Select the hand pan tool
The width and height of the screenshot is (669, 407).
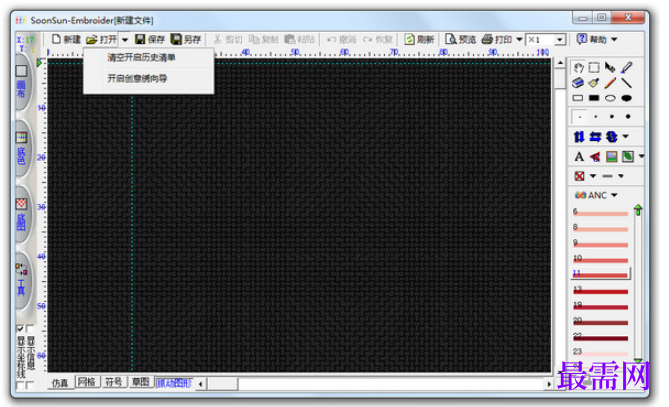578,67
